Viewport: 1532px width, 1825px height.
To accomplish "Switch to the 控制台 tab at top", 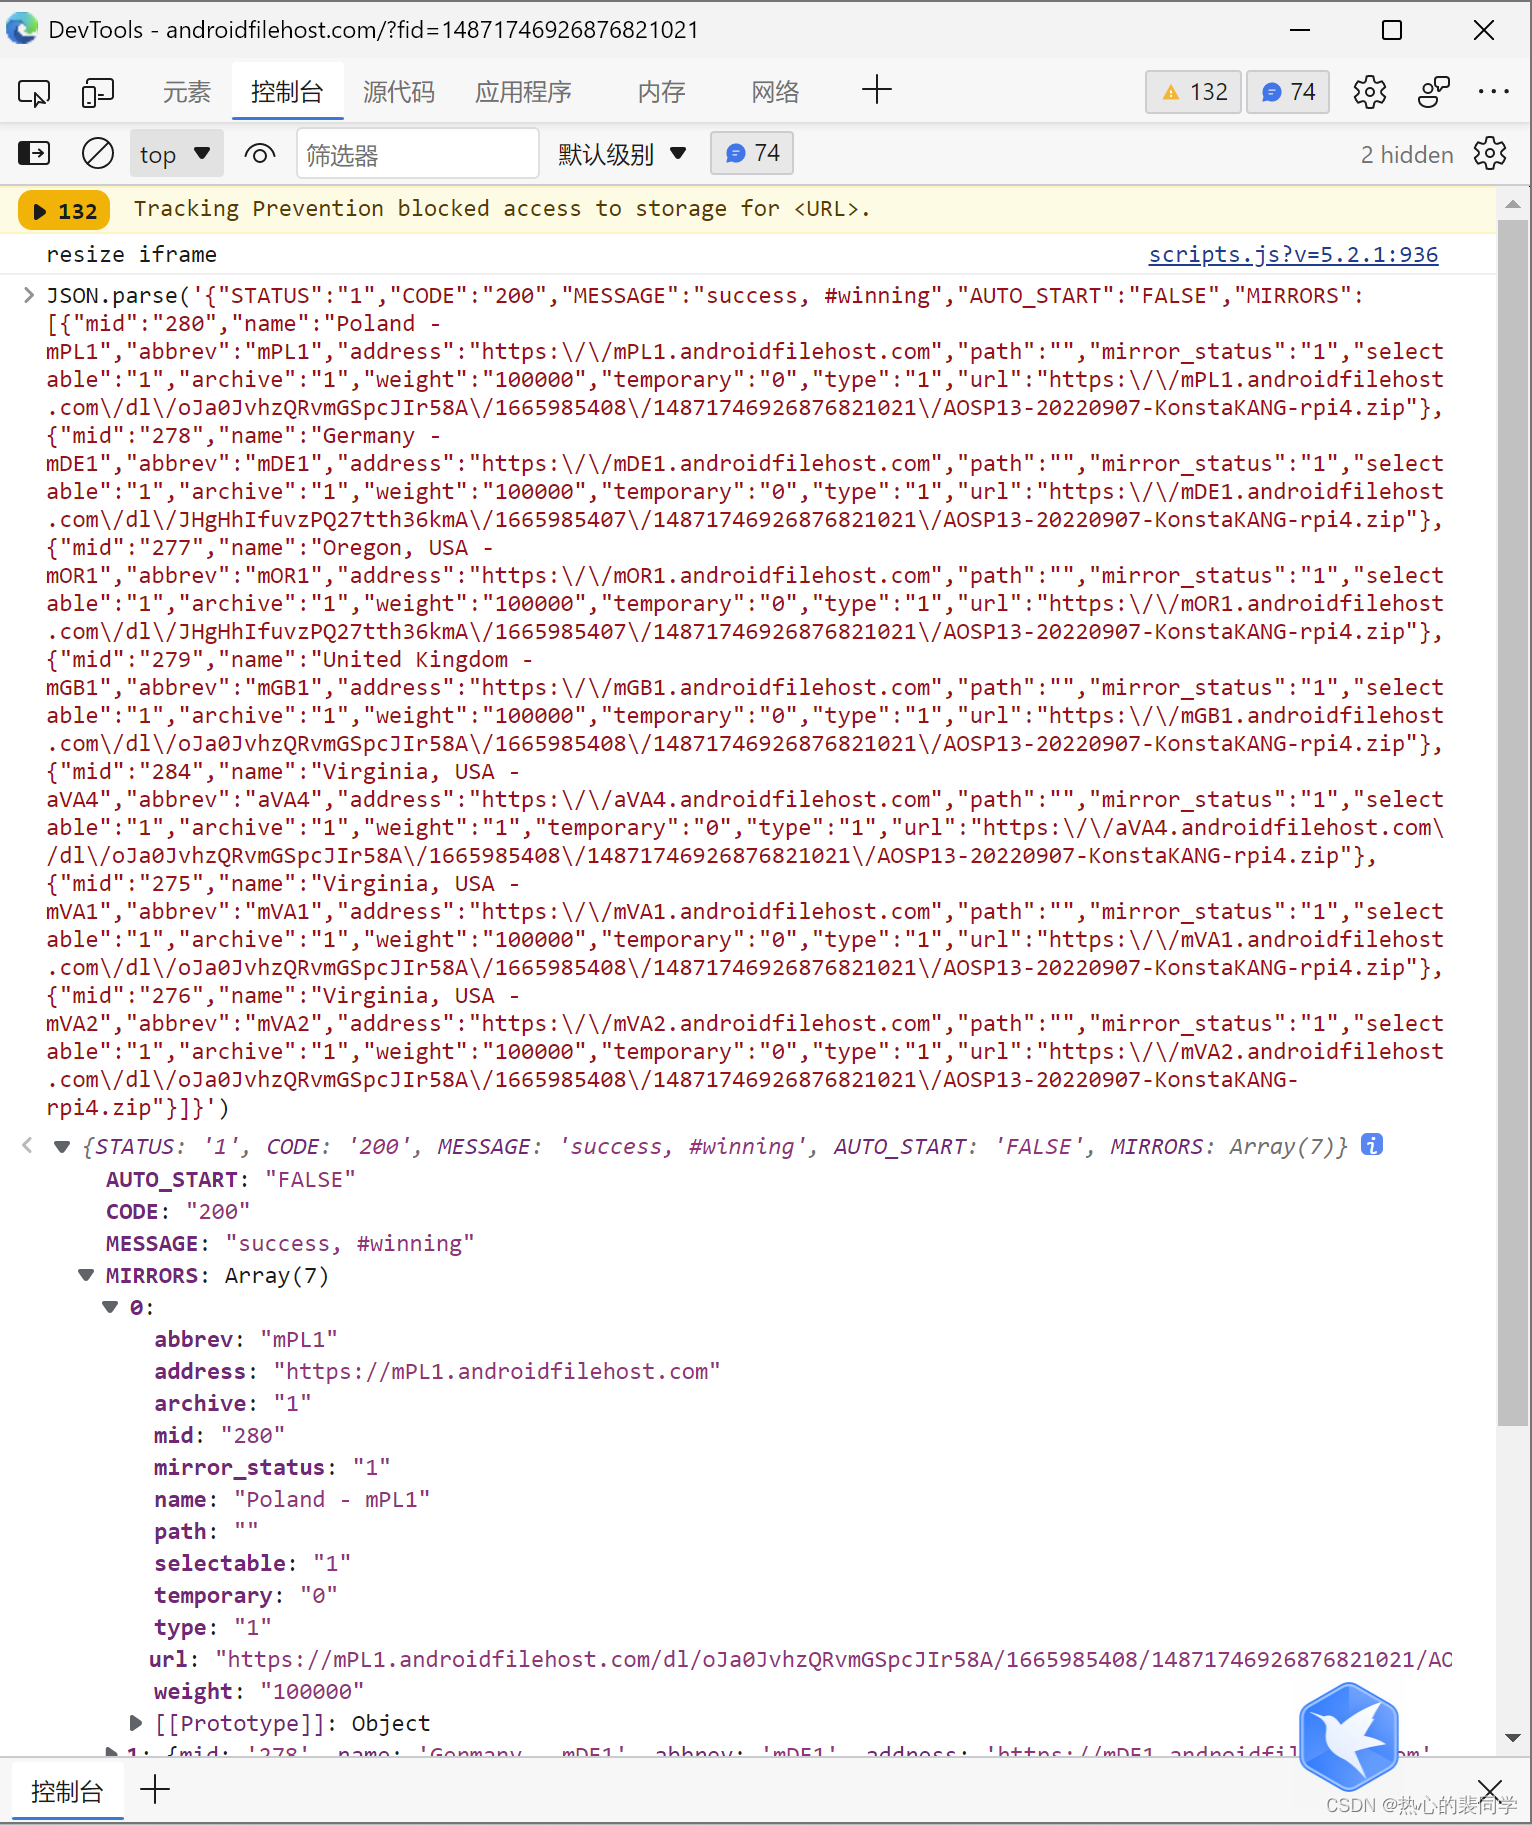I will [x=287, y=93].
